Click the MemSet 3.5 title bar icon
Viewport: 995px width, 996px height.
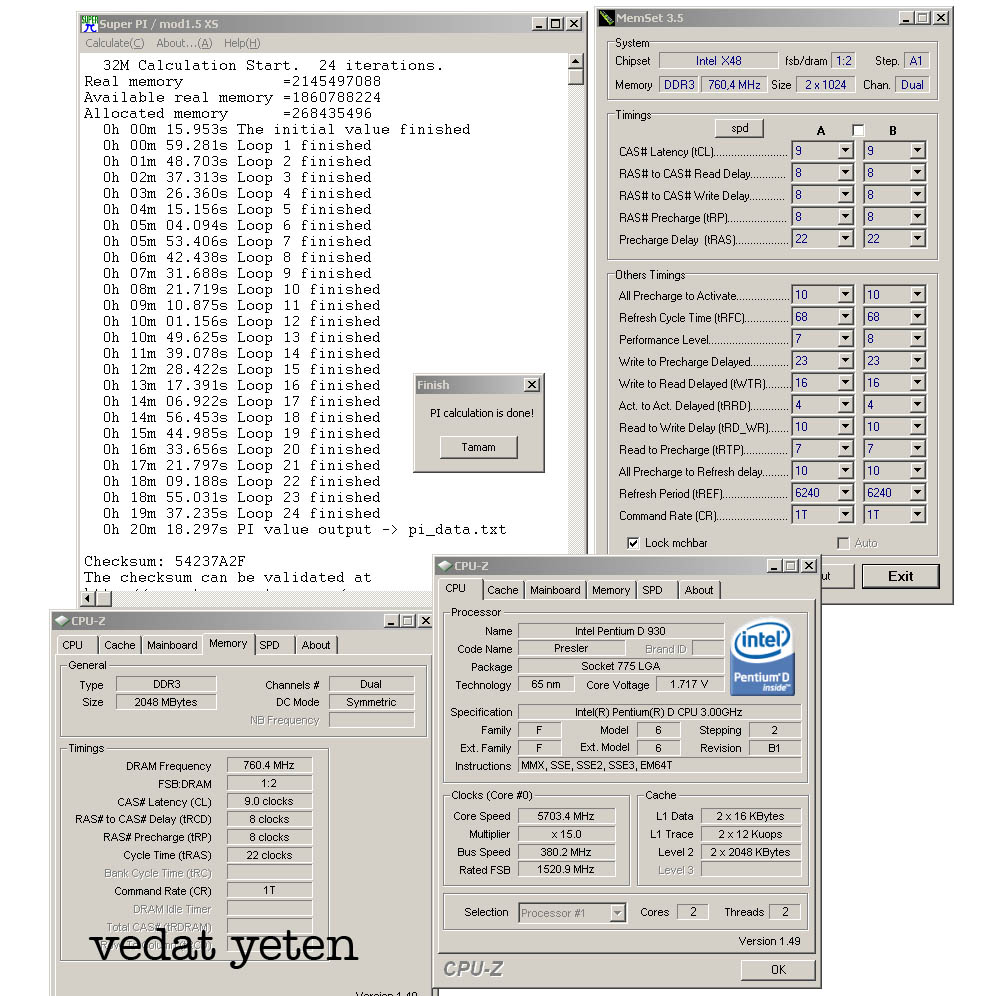pos(607,18)
